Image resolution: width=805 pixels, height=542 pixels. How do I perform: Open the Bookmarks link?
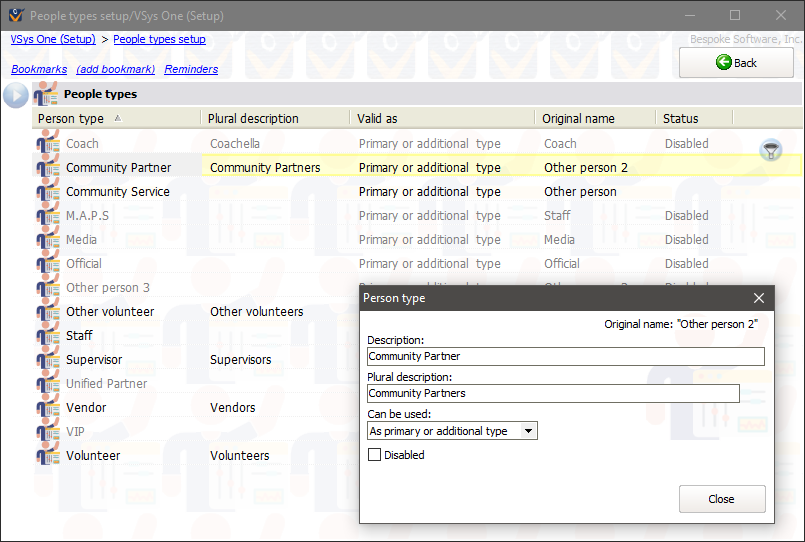pos(39,69)
